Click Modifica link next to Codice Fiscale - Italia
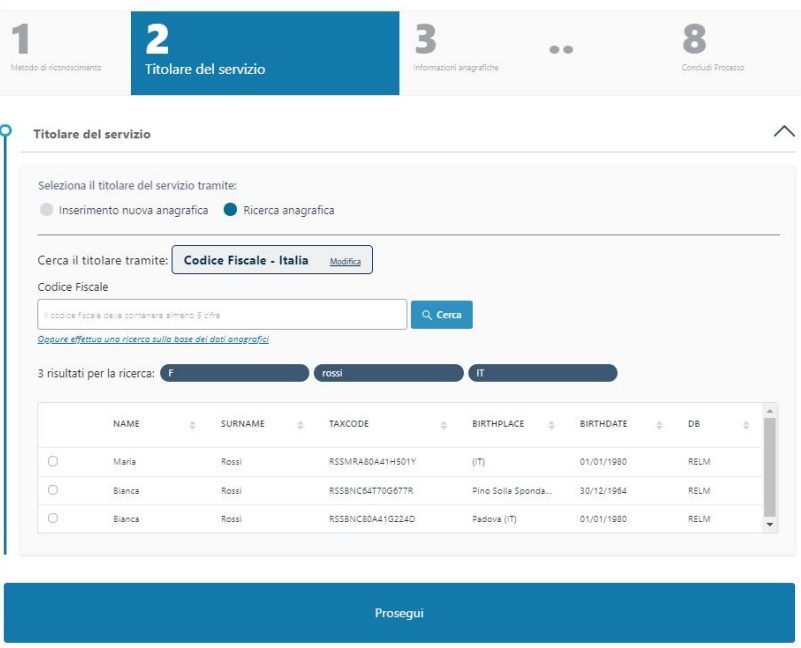The image size is (801, 648). (345, 261)
